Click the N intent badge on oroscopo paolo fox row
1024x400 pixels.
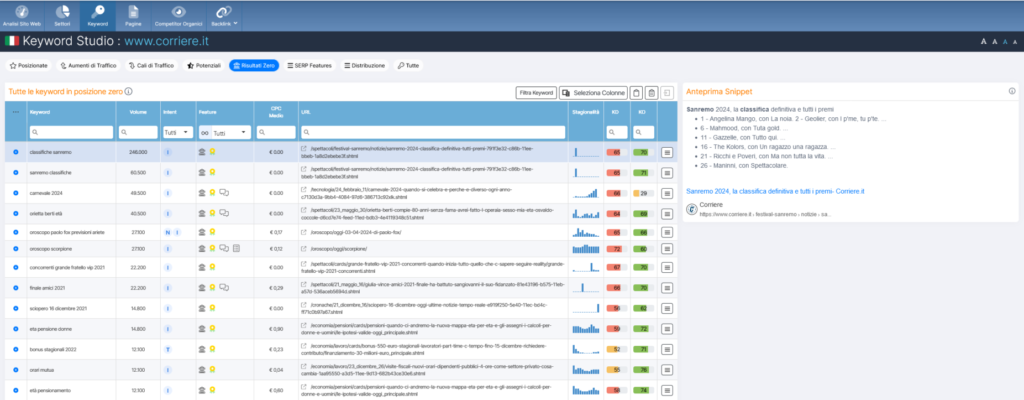pos(167,232)
